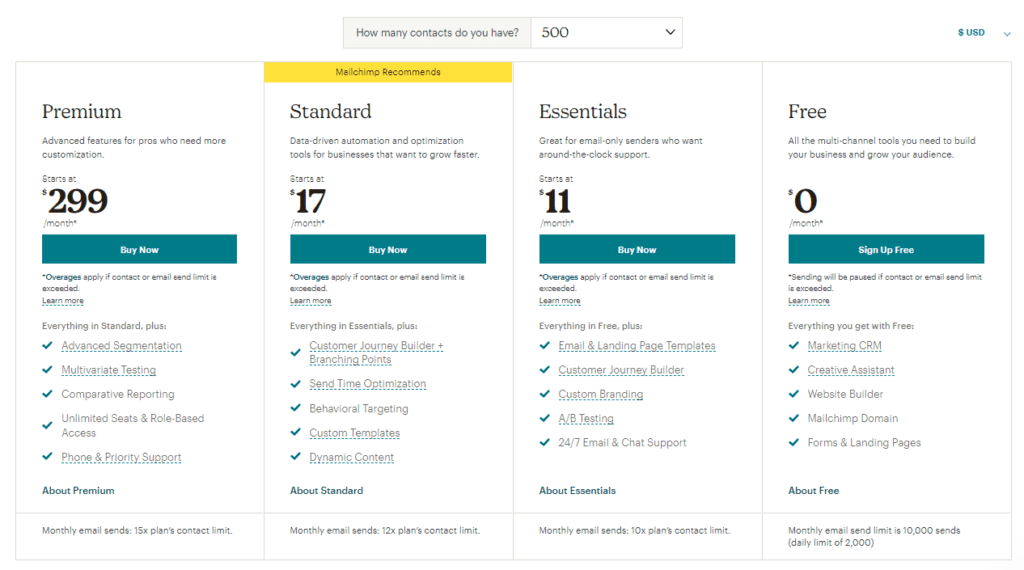Open the Custom Templates feature link
This screenshot has height=570, width=1024.
pos(355,433)
